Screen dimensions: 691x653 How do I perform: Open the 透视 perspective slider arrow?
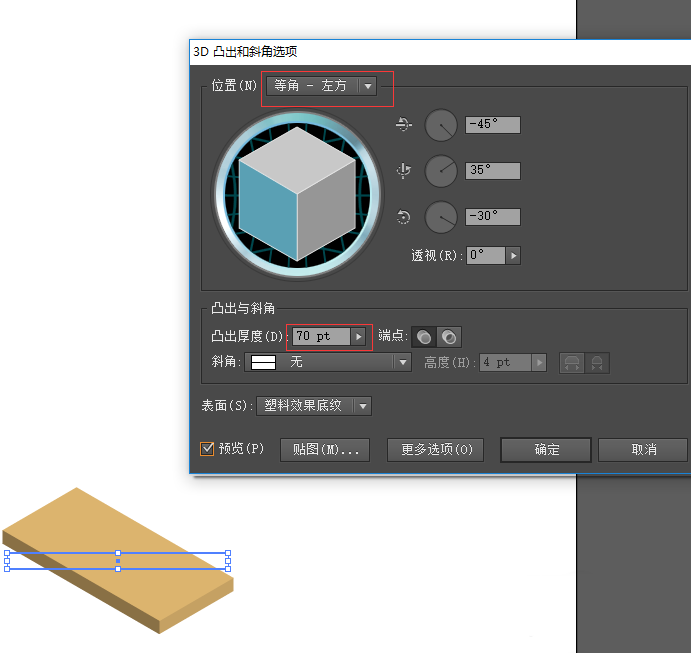pos(513,256)
